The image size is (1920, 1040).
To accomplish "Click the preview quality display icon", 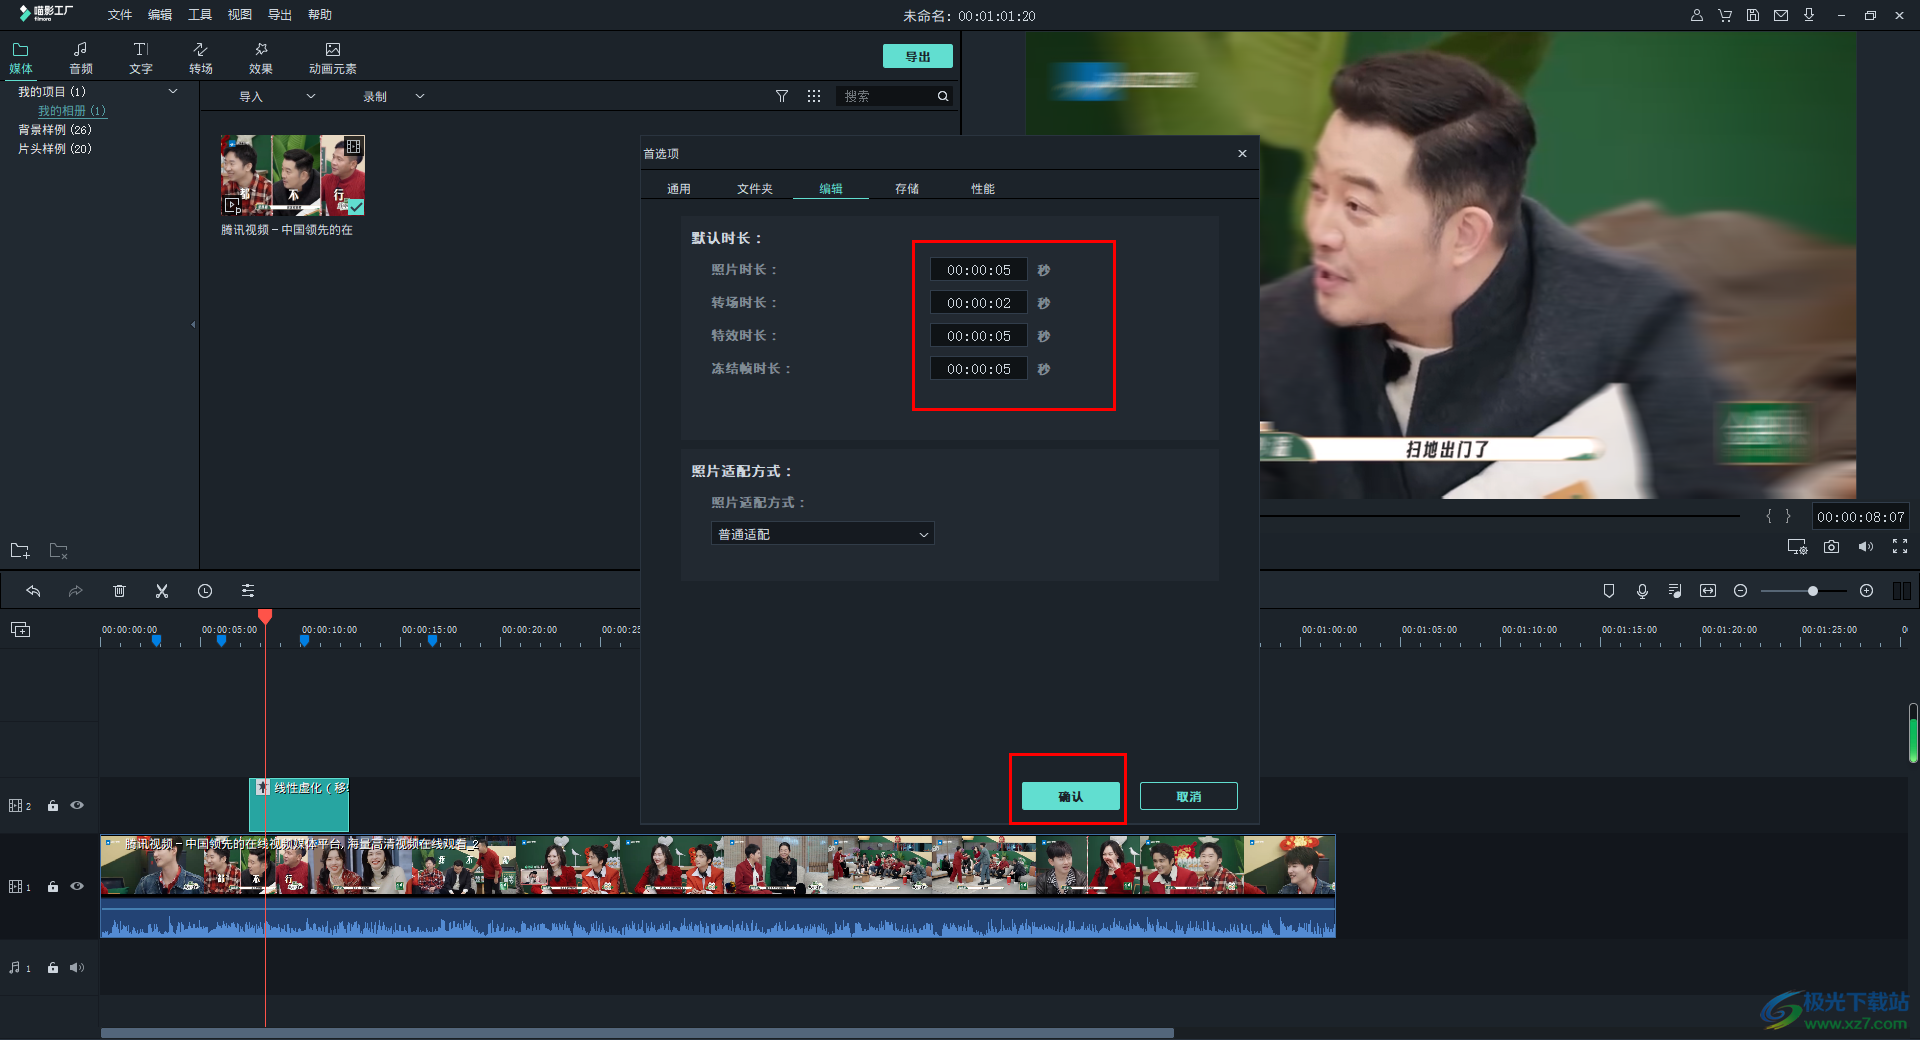I will [x=1797, y=547].
